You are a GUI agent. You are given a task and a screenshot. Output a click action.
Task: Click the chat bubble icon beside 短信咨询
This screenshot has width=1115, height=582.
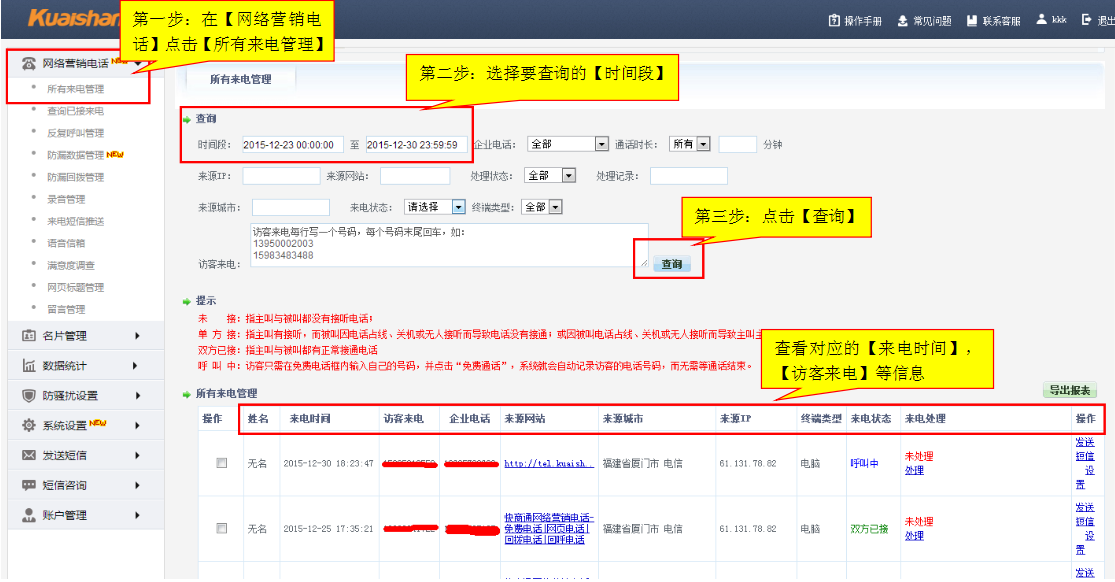[29, 486]
